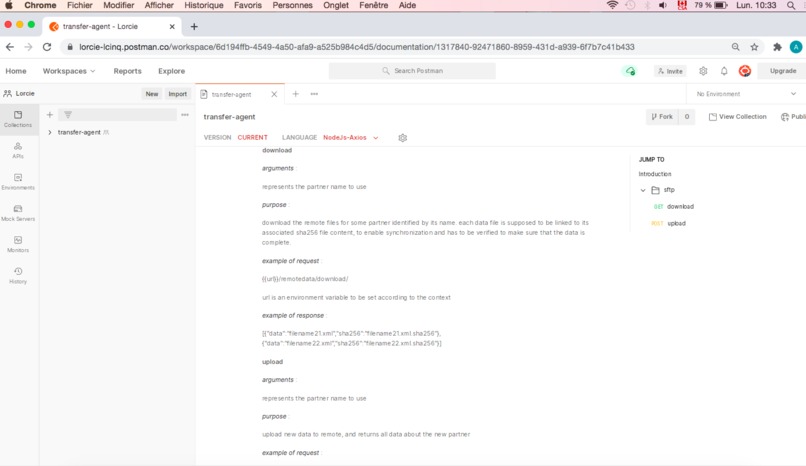This screenshot has width=806, height=466.
Task: Open the History sidebar panel
Action: tap(18, 275)
